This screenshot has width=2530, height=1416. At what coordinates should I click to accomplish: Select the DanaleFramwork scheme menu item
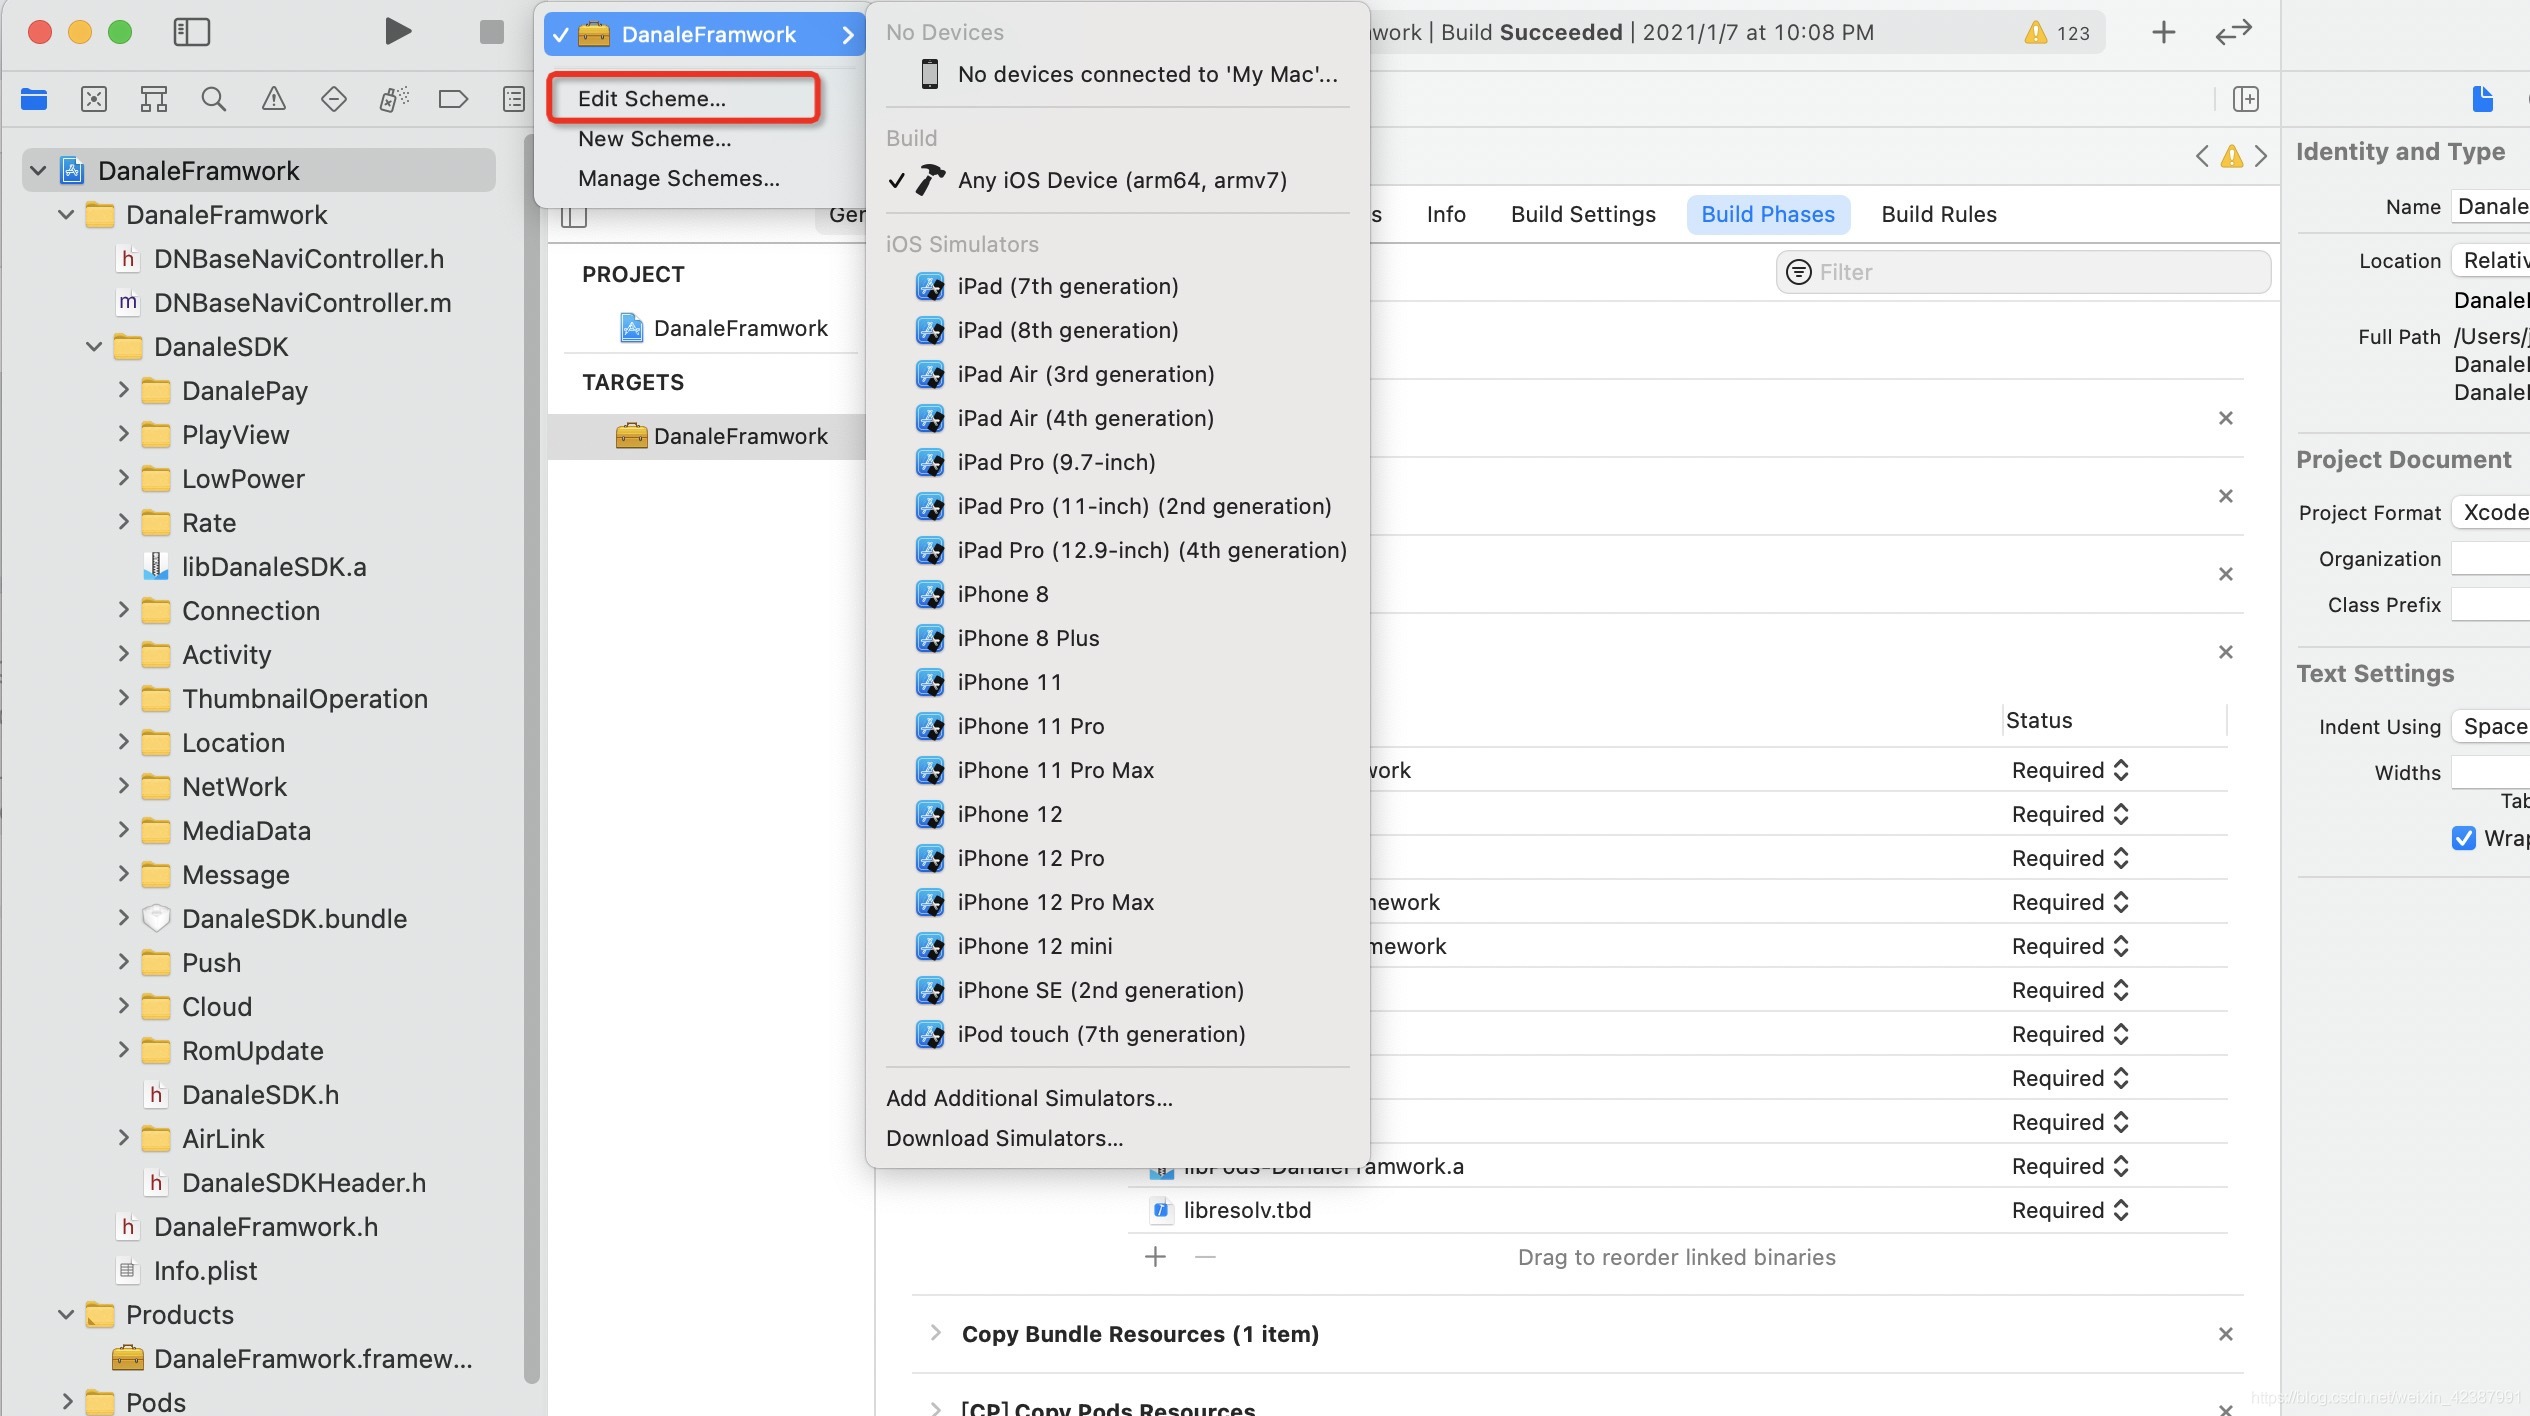pyautogui.click(x=704, y=34)
